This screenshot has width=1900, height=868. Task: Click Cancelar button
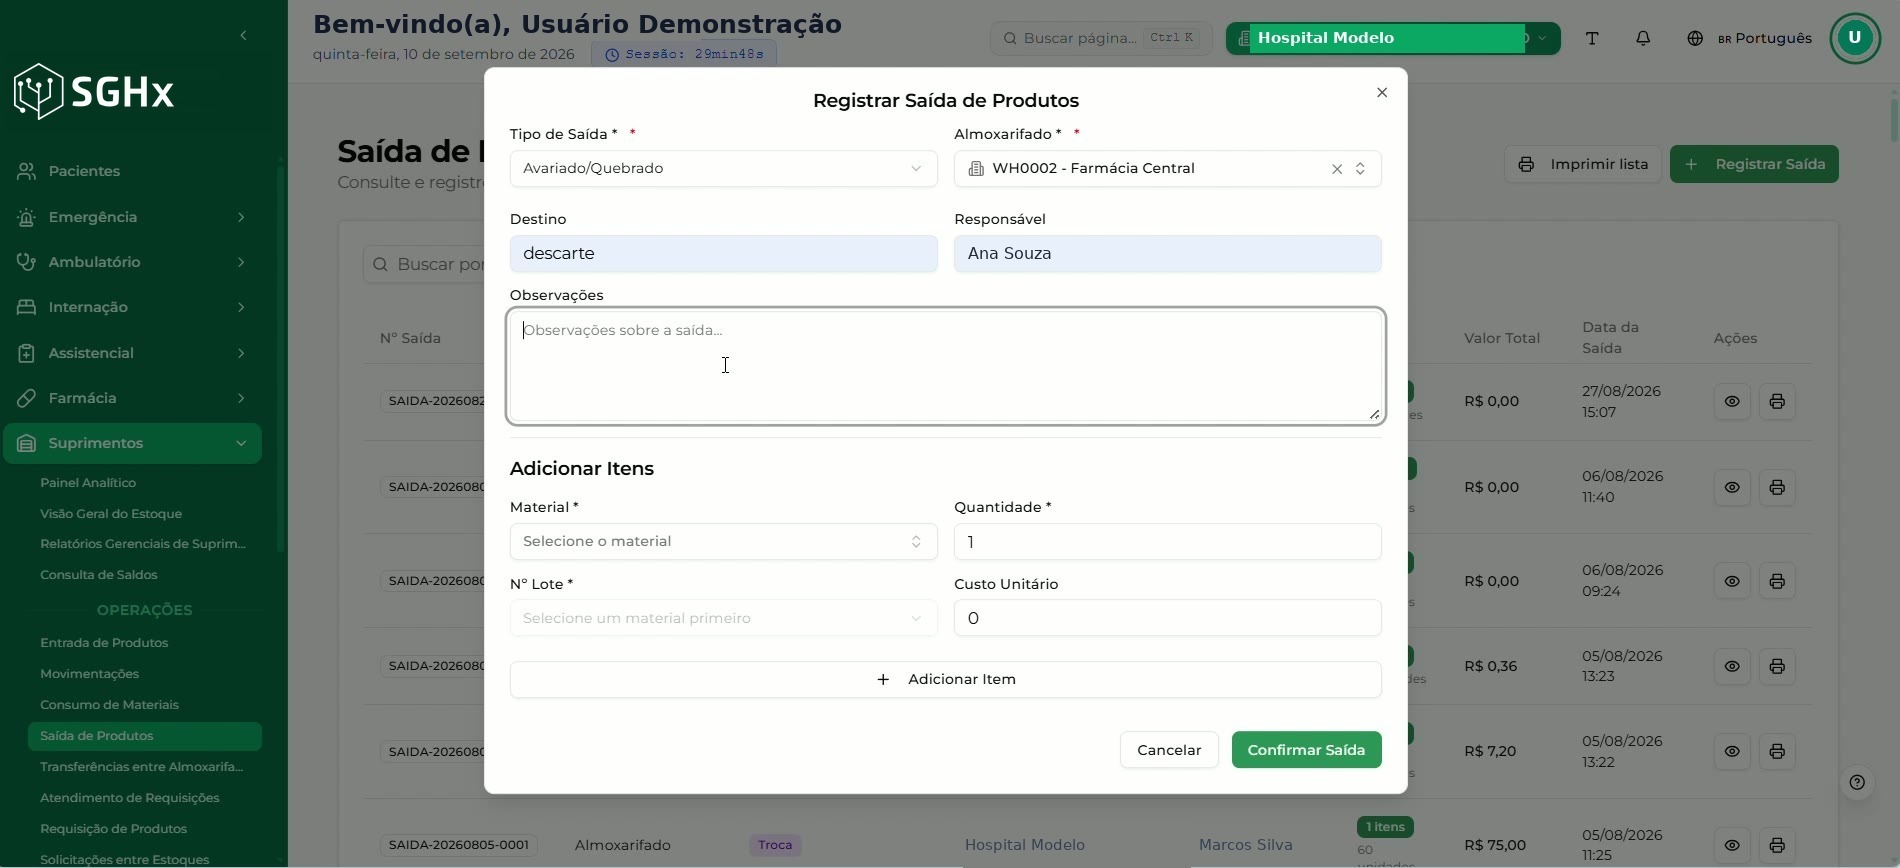click(1169, 750)
